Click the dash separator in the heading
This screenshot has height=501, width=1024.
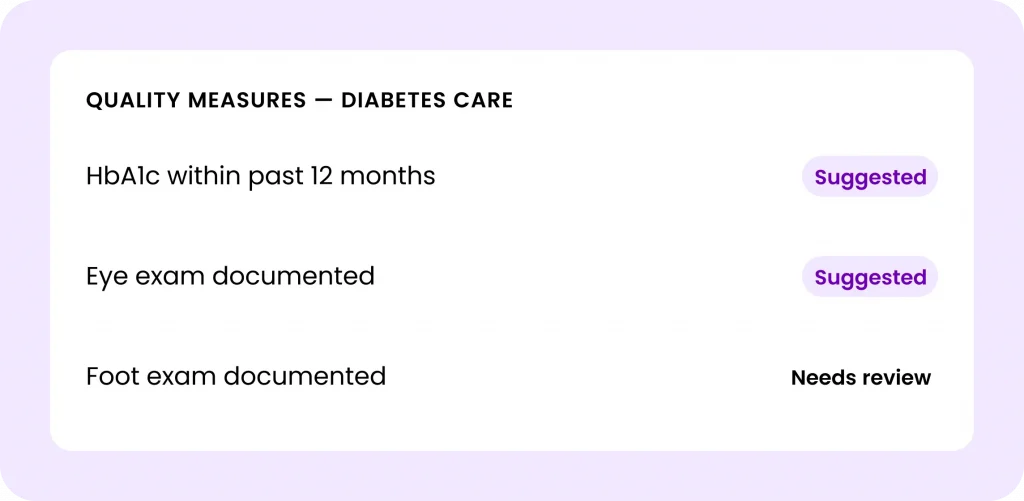click(x=323, y=101)
